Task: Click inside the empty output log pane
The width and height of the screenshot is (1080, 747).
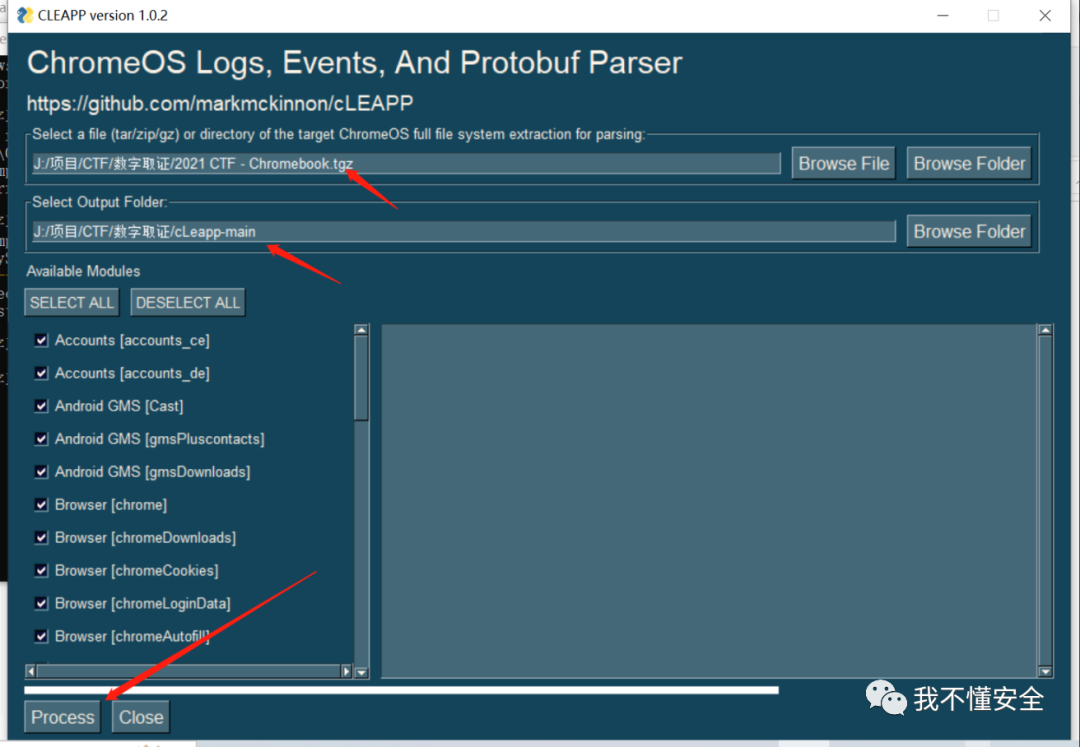Action: point(709,501)
